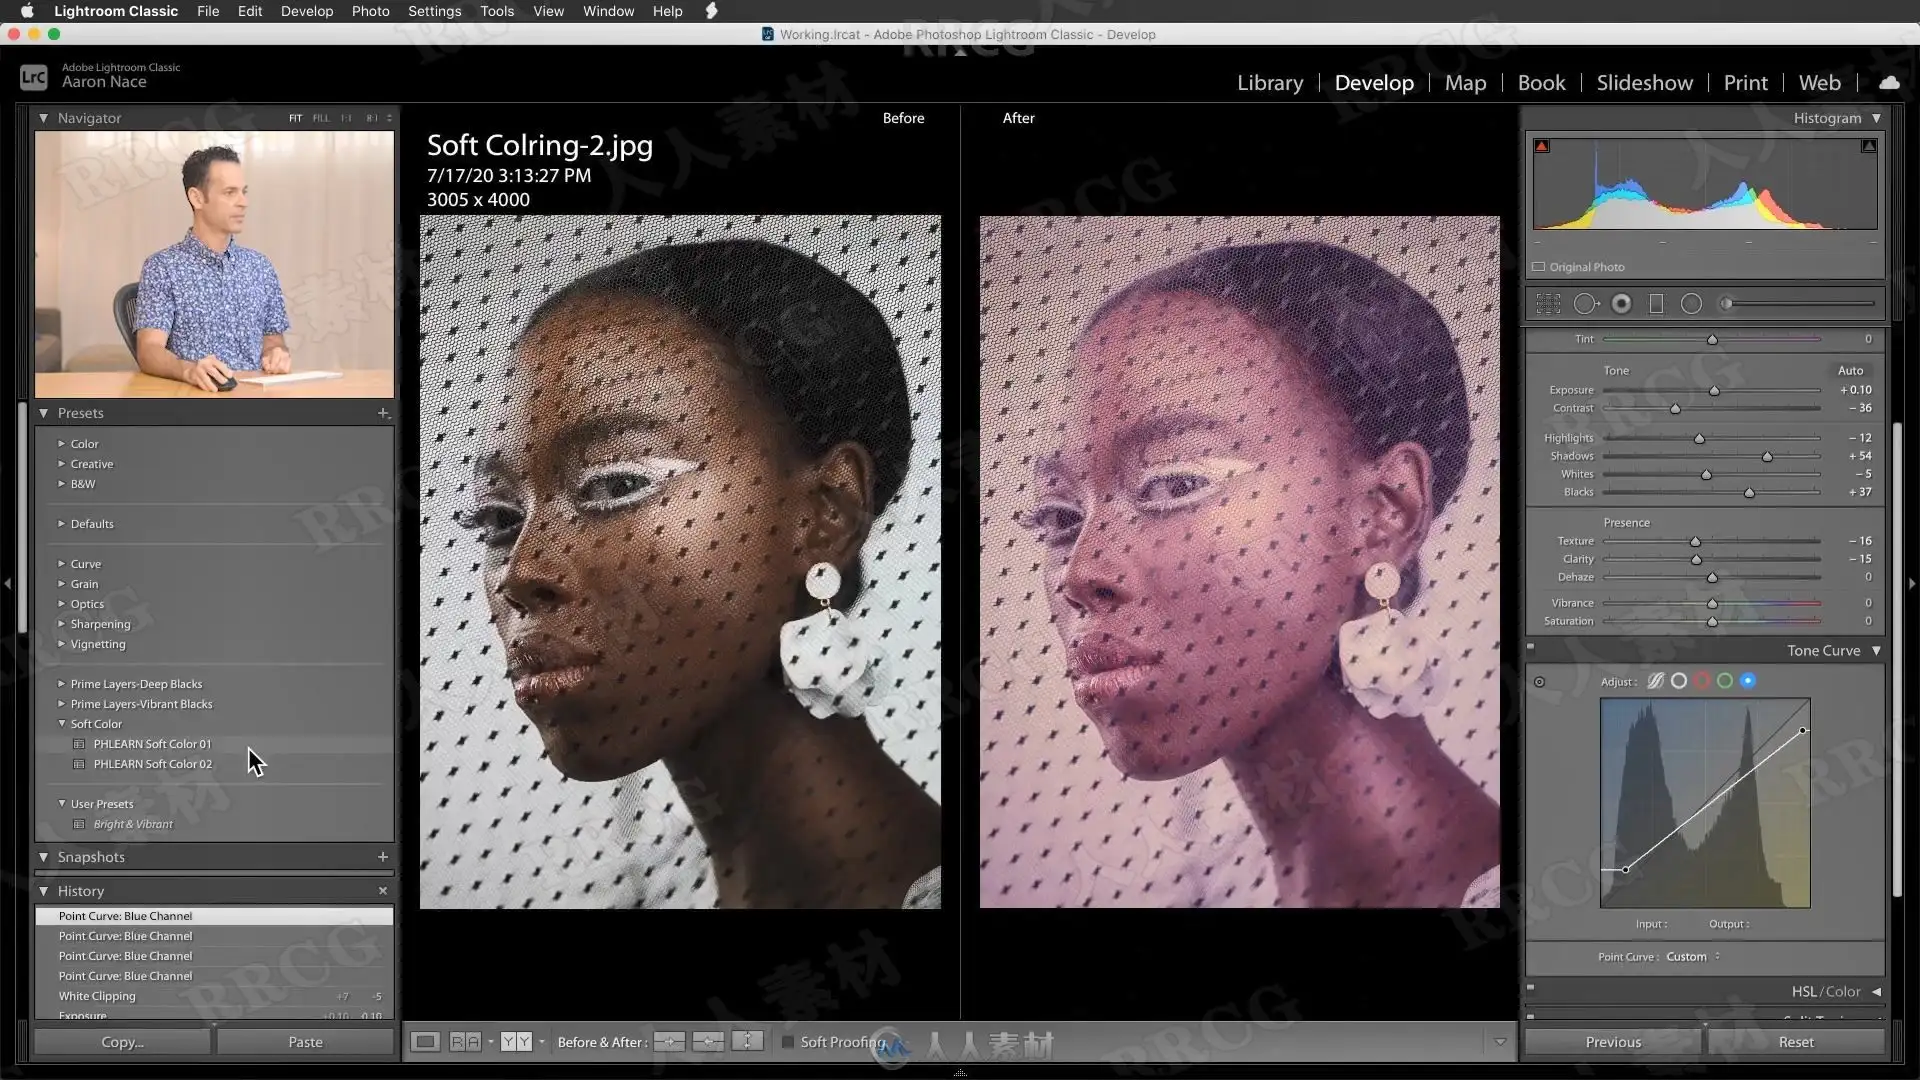Select White Clipping history step
Viewport: 1920px width, 1080px height.
(x=214, y=996)
